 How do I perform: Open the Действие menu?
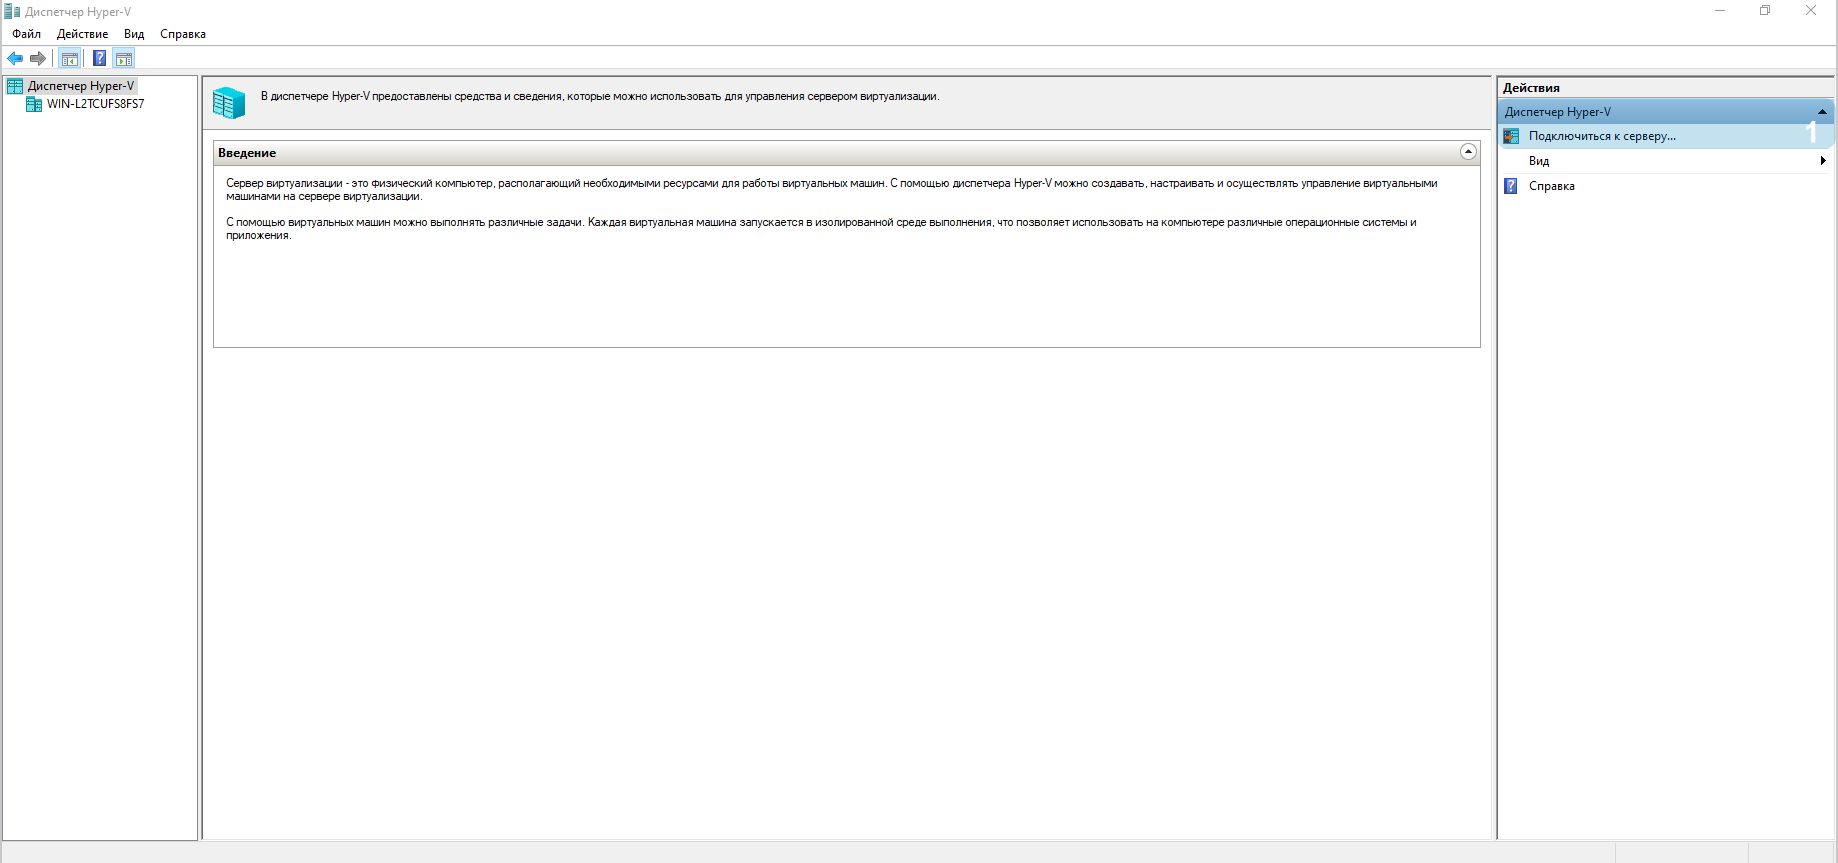pos(83,34)
